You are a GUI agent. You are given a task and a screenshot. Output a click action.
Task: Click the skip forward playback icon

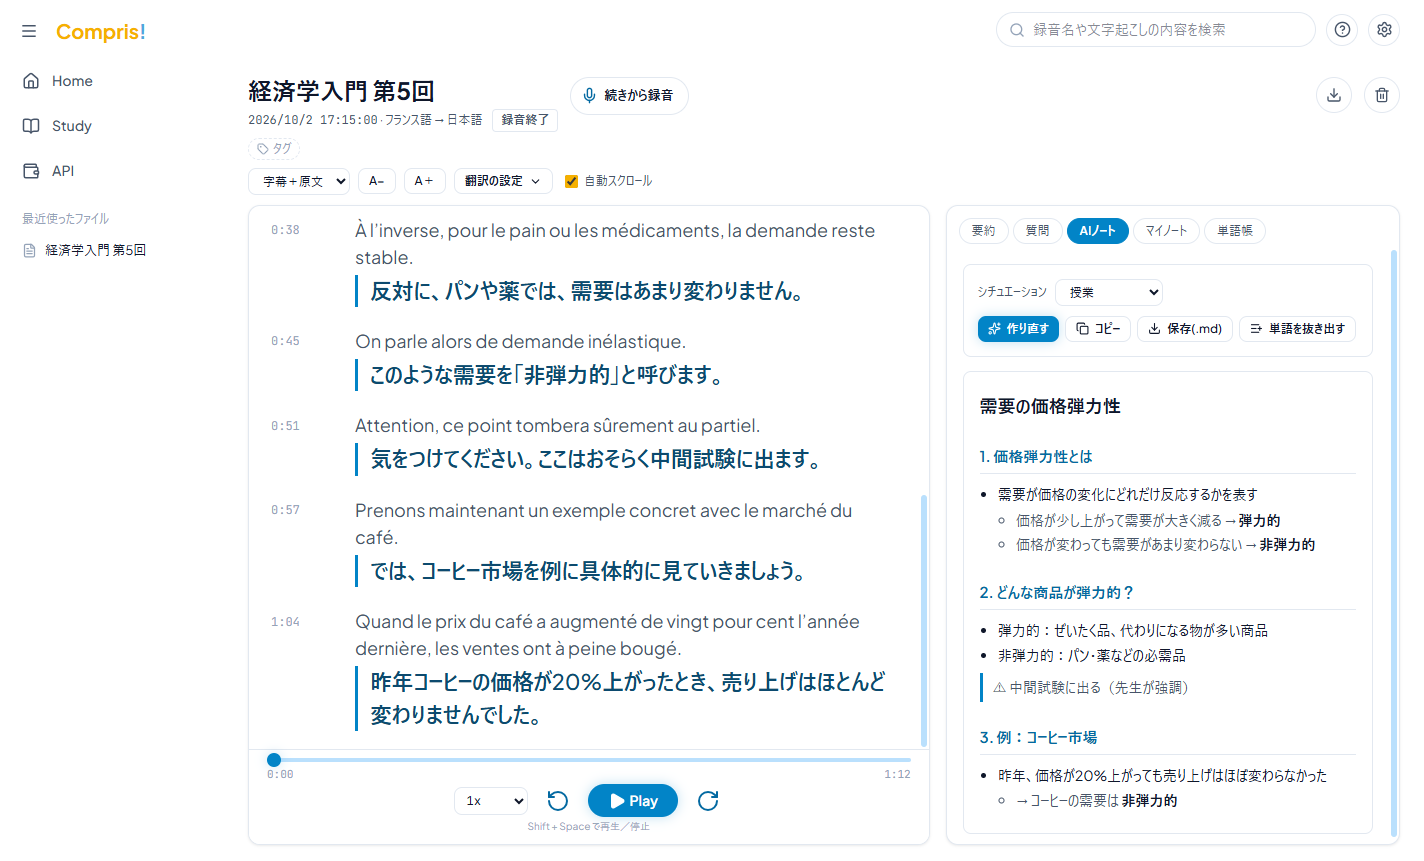click(708, 801)
